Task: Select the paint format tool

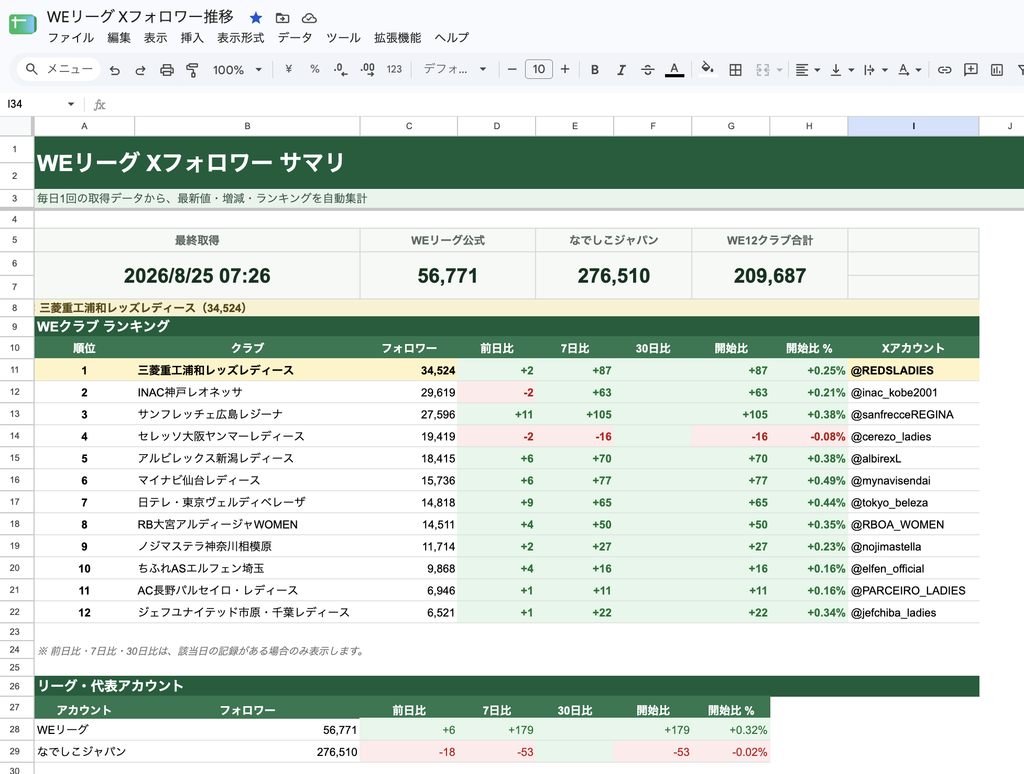Action: [192, 69]
